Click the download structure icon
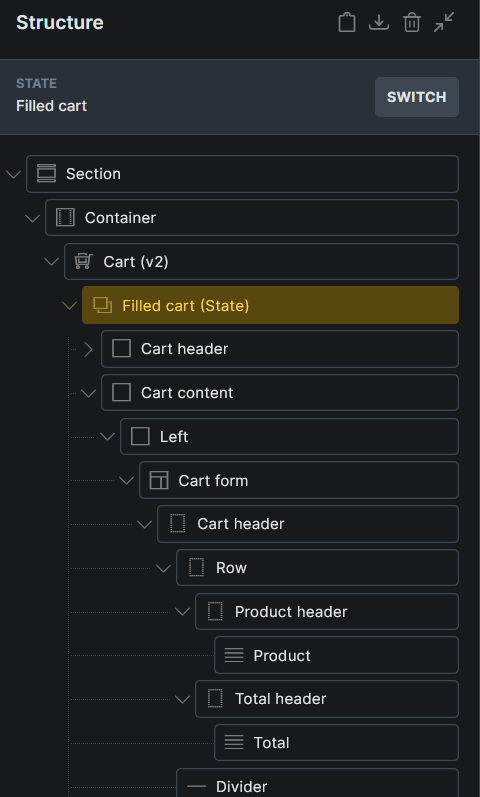 click(x=379, y=22)
